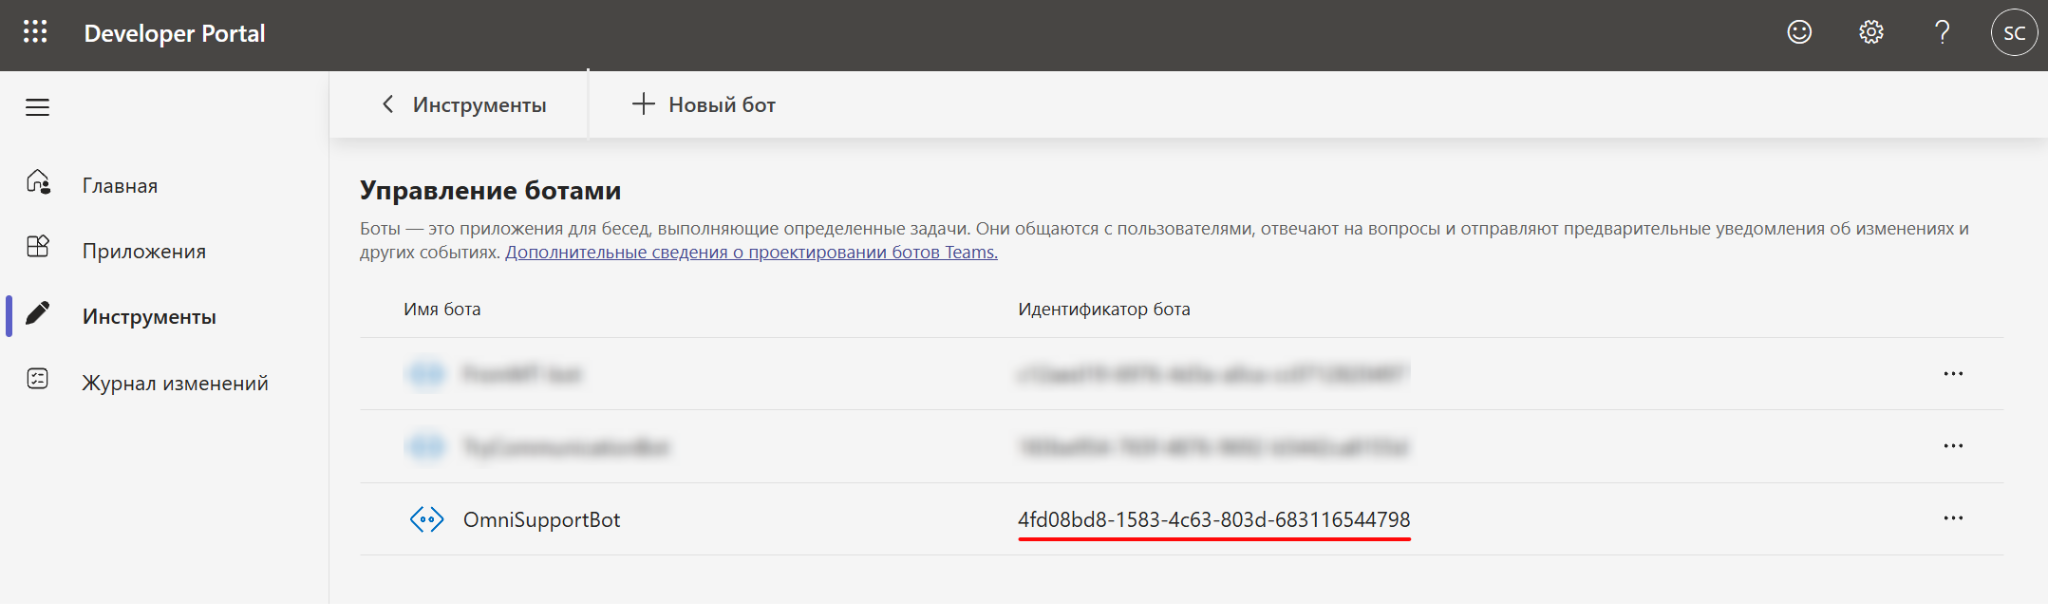Image resolution: width=2048 pixels, height=604 pixels.
Task: Collapse sidebar with hamburger menu icon
Action: point(37,107)
